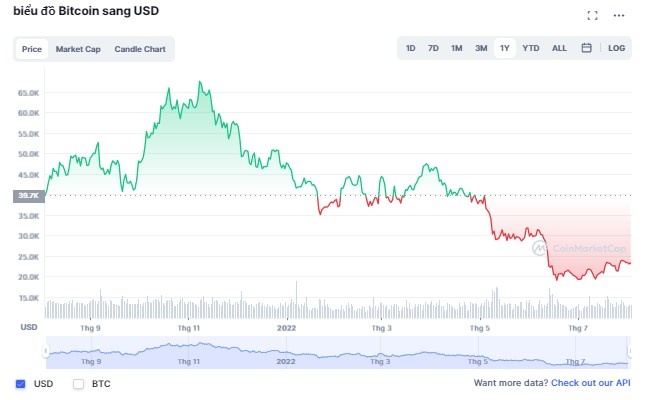645x400 pixels.
Task: Switch to the Market Cap tab
Action: [78, 49]
